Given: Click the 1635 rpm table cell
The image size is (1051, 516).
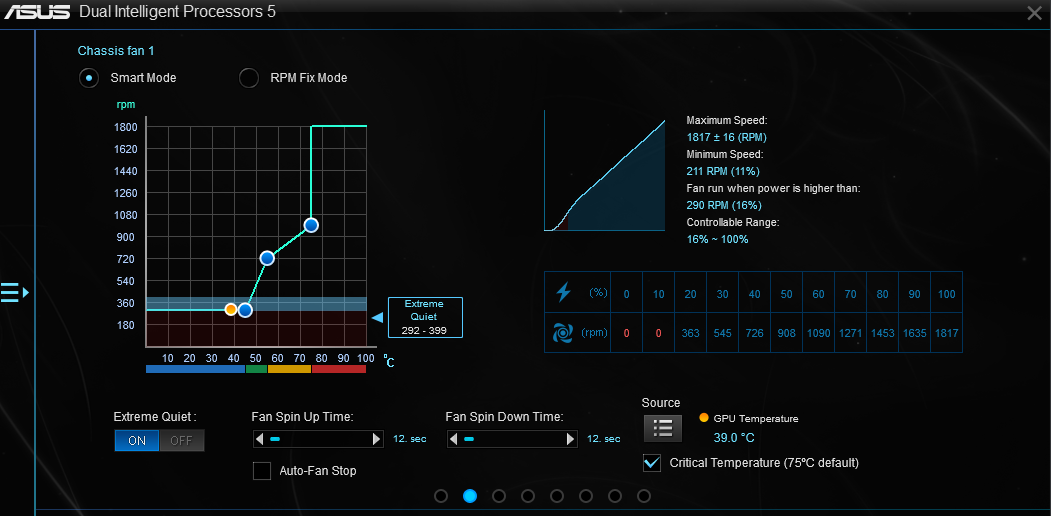Looking at the screenshot, I should 915,332.
